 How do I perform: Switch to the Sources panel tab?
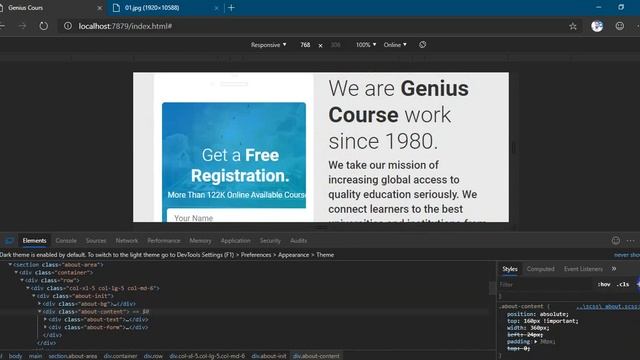point(96,241)
